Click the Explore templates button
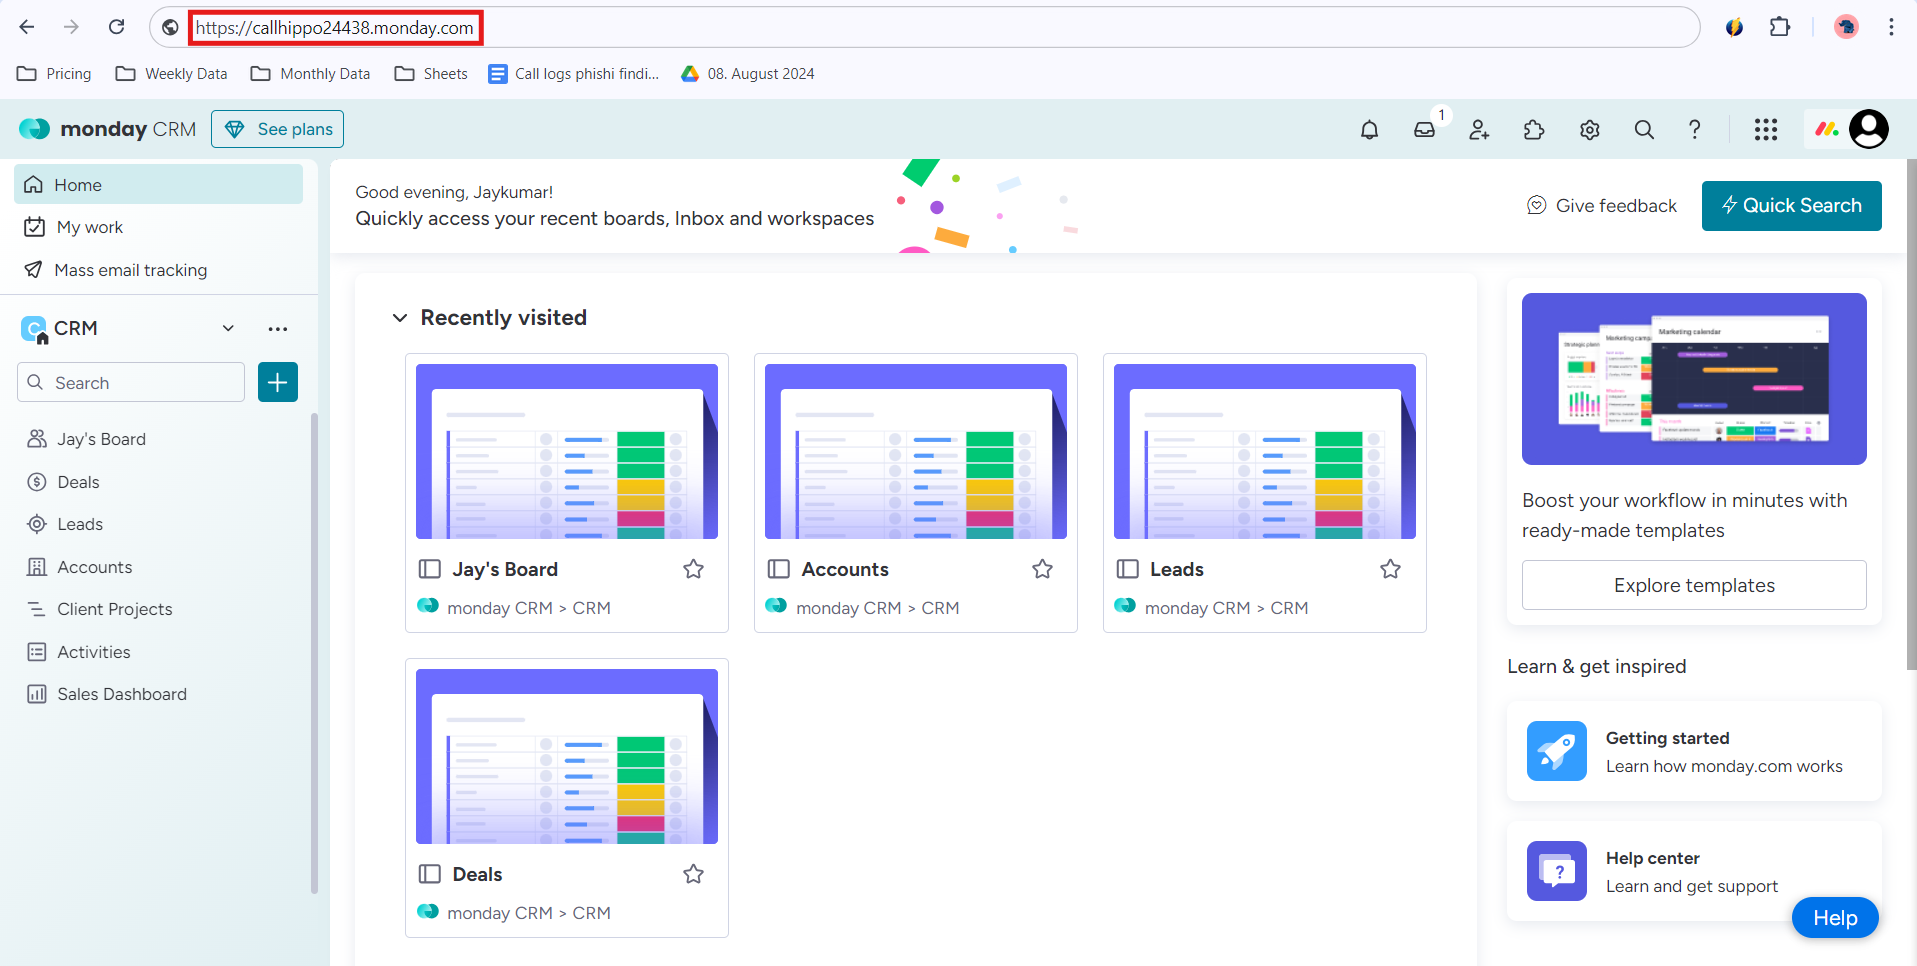Image resolution: width=1917 pixels, height=966 pixels. (x=1694, y=585)
